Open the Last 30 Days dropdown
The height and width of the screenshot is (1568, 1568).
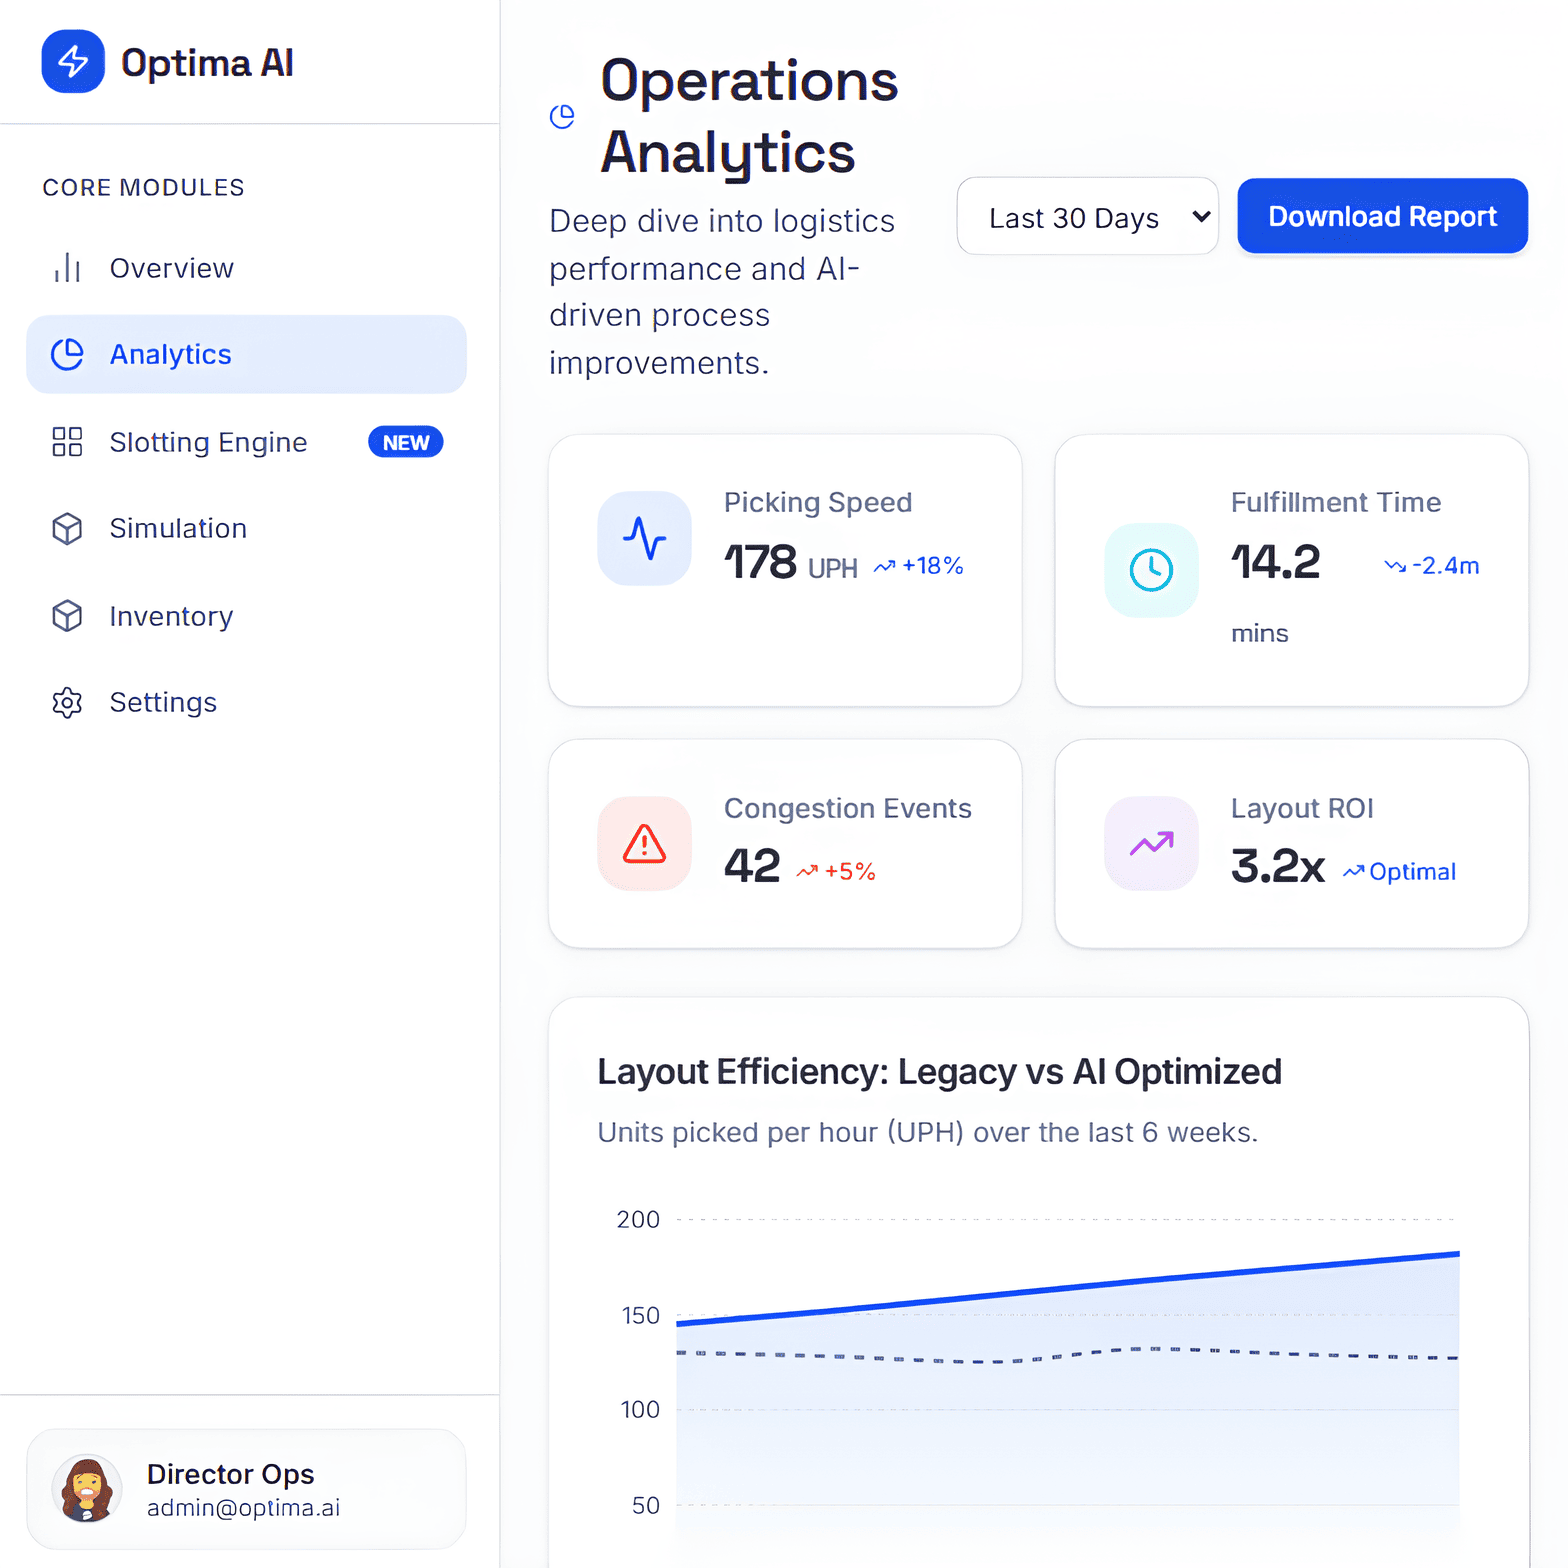coord(1087,217)
